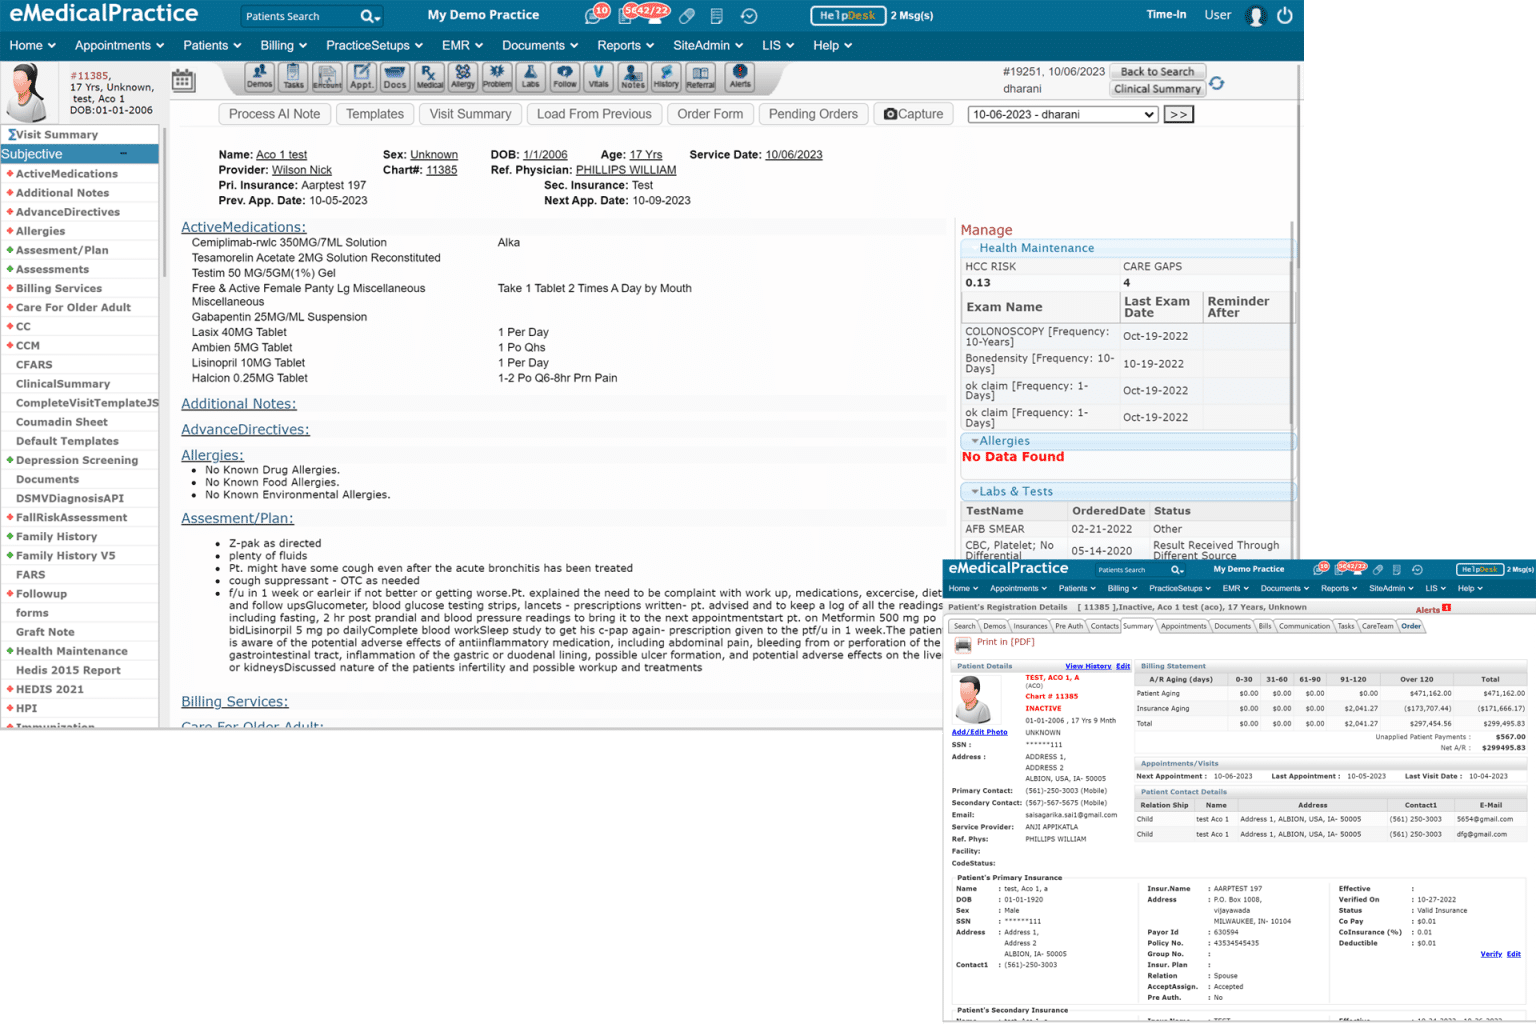The height and width of the screenshot is (1024, 1536).
Task: Open the Demos icon in patient toolbar
Action: [x=260, y=77]
